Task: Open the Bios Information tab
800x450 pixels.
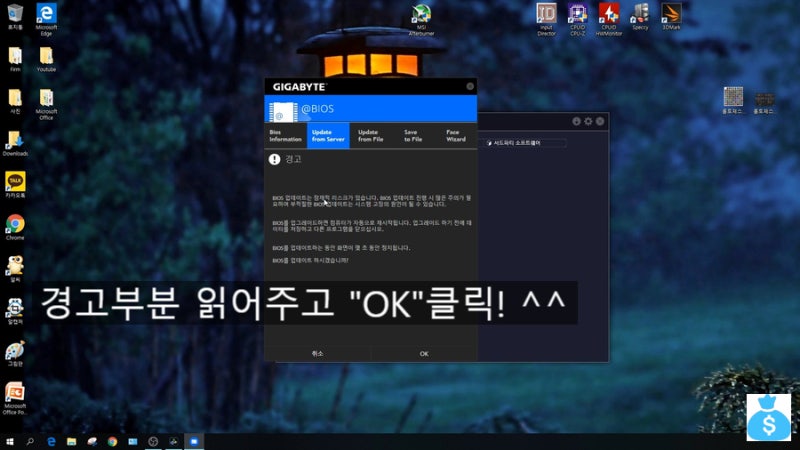Action: [285, 136]
